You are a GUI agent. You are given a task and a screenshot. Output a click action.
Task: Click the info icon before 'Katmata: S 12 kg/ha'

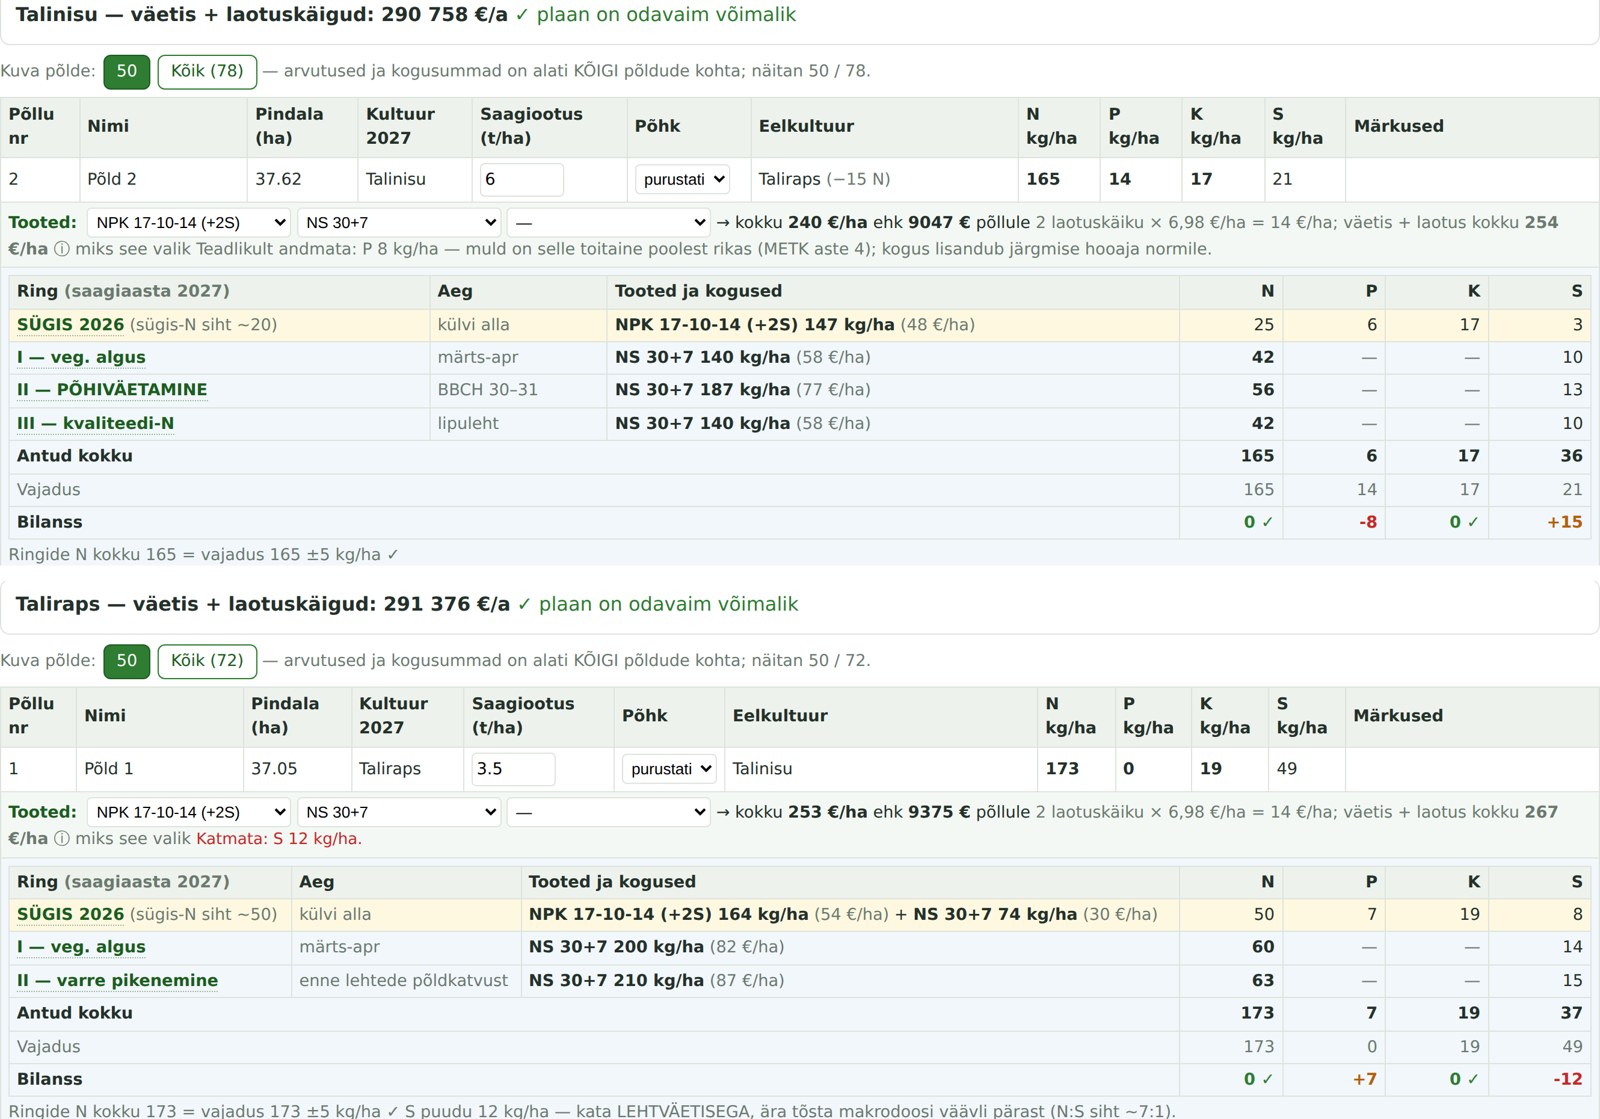pos(62,839)
